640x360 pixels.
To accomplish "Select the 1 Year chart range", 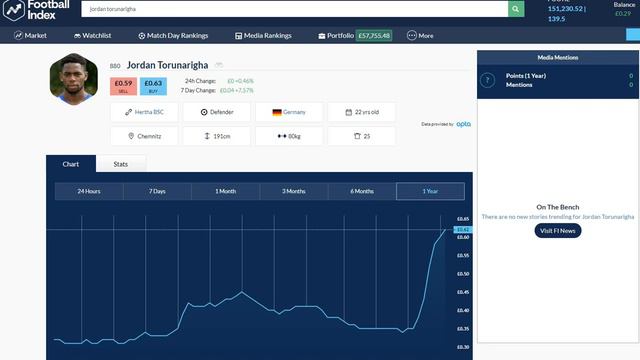I will point(430,191).
